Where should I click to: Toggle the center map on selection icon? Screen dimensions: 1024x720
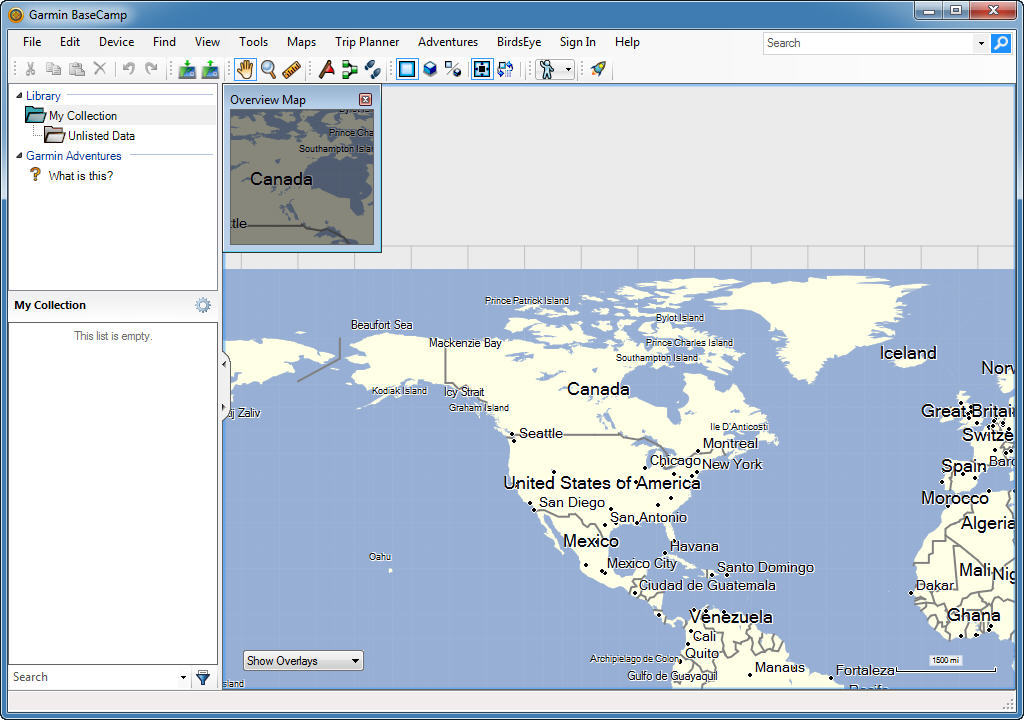pos(482,69)
